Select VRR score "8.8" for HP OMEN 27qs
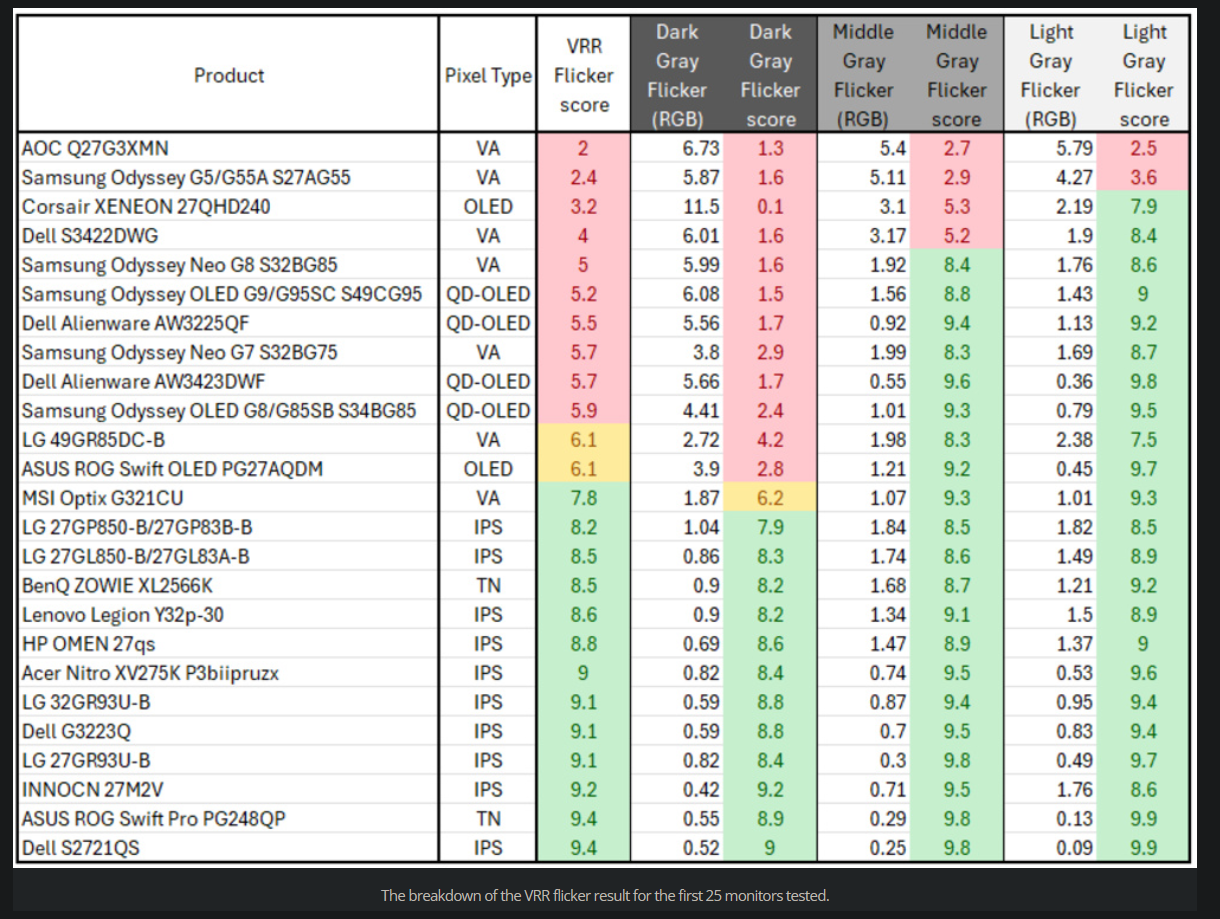 [584, 644]
